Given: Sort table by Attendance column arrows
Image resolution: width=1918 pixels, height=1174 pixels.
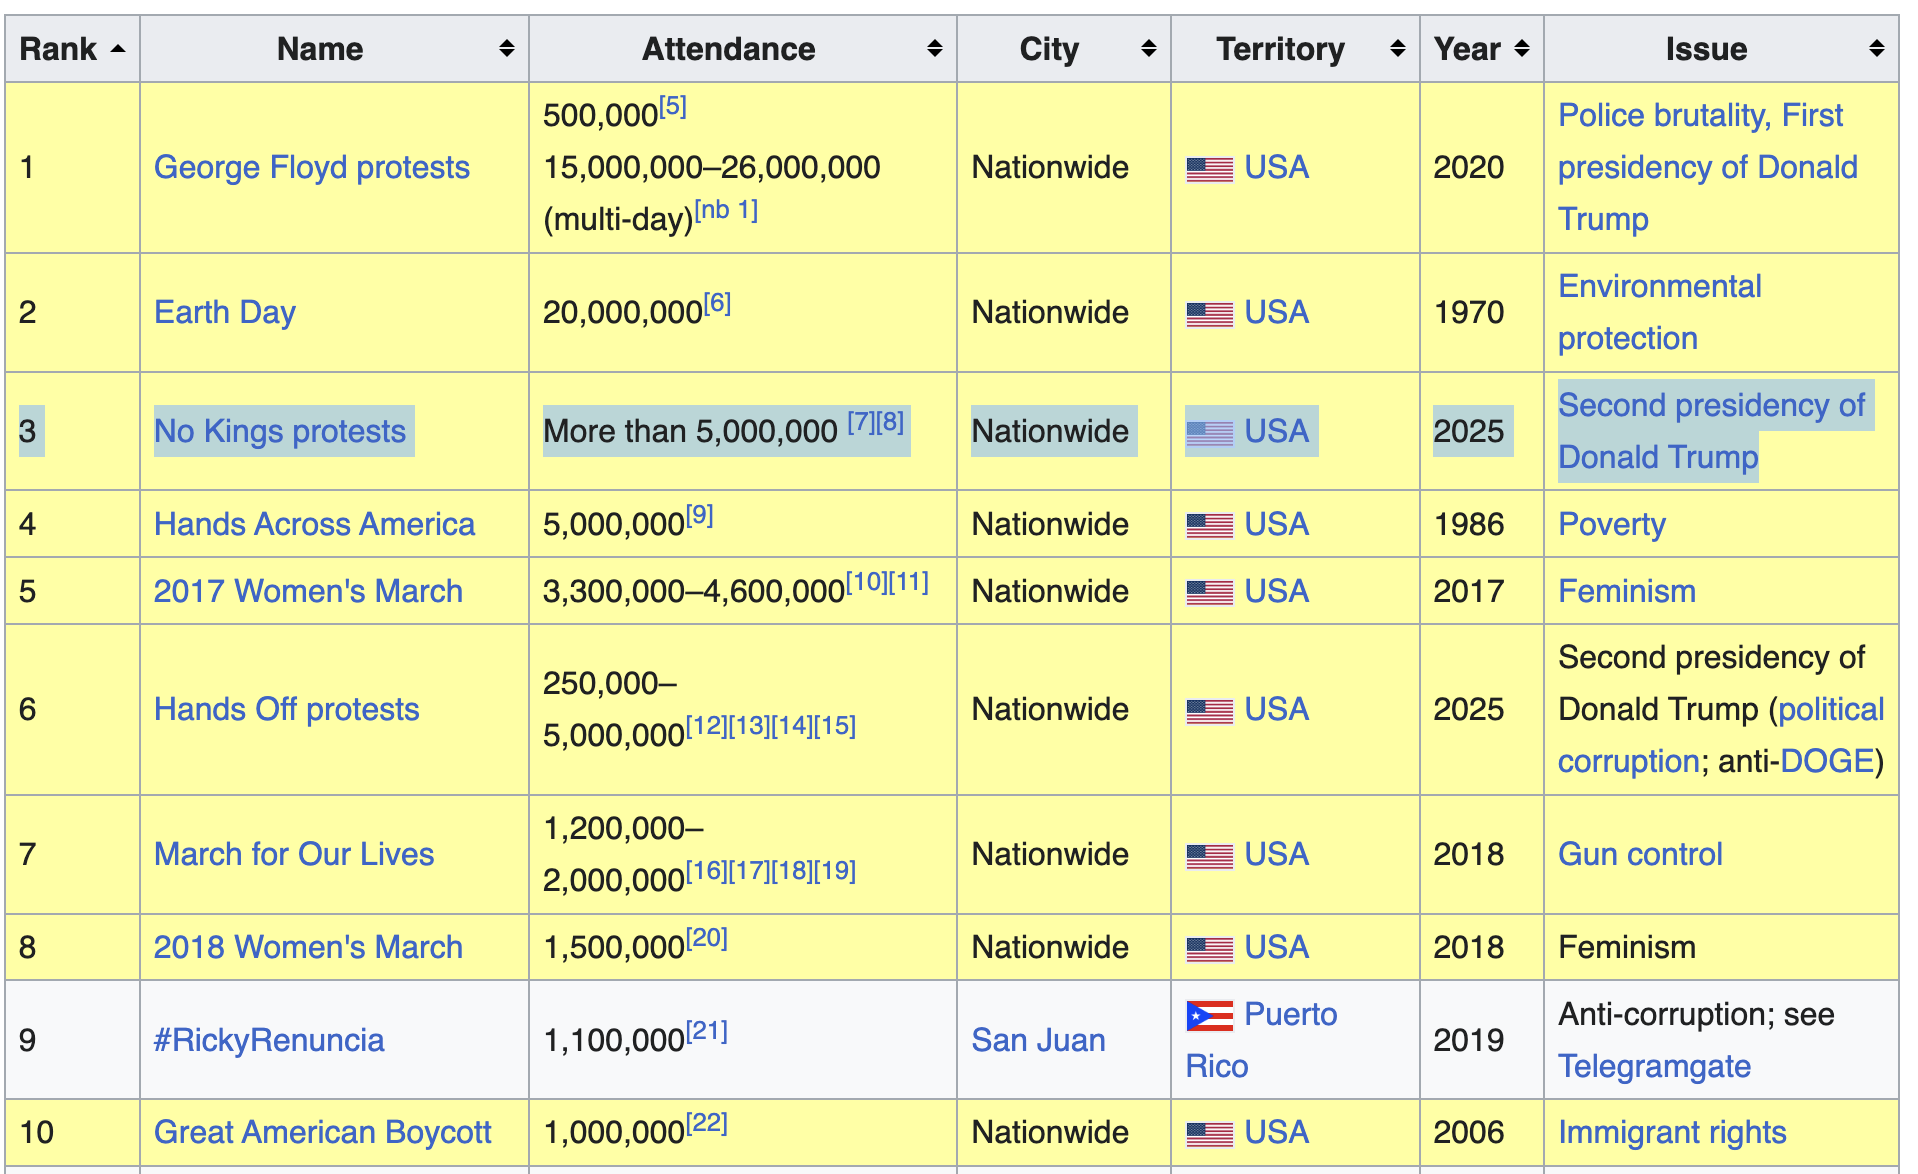Looking at the screenshot, I should (935, 49).
